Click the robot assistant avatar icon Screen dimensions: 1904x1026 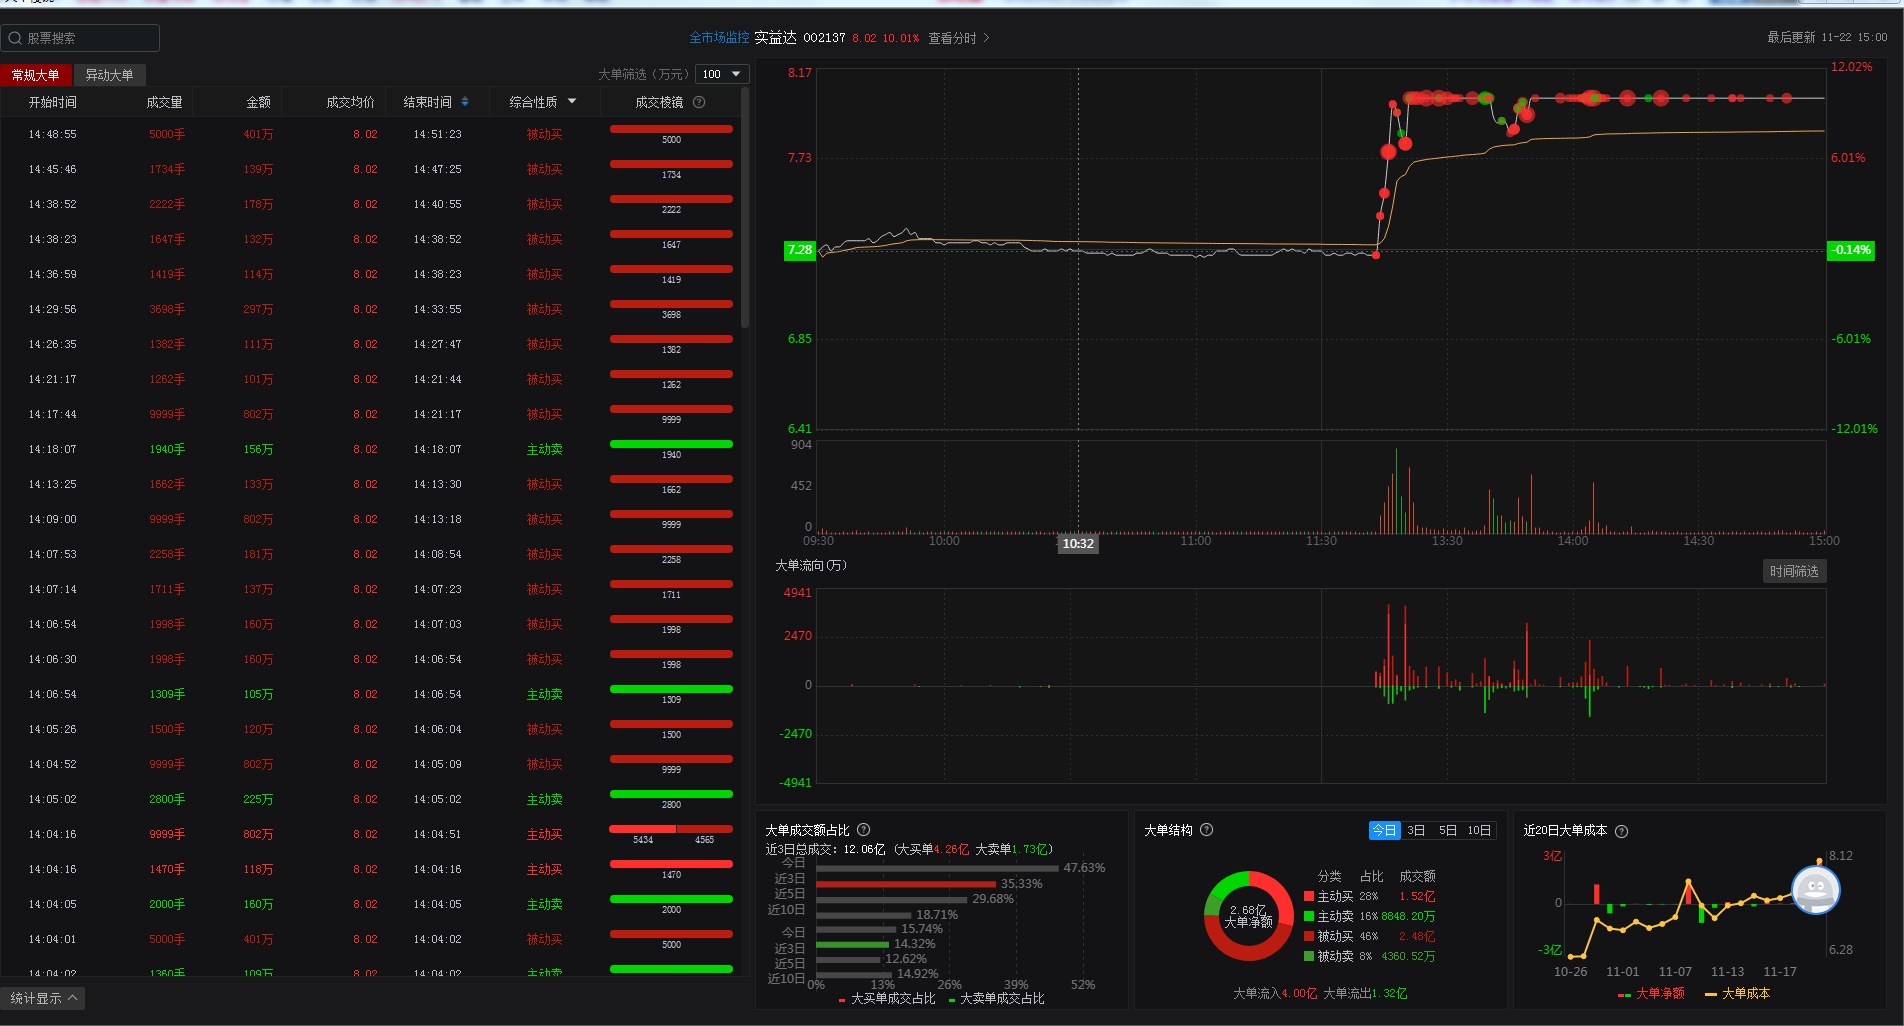(1815, 889)
